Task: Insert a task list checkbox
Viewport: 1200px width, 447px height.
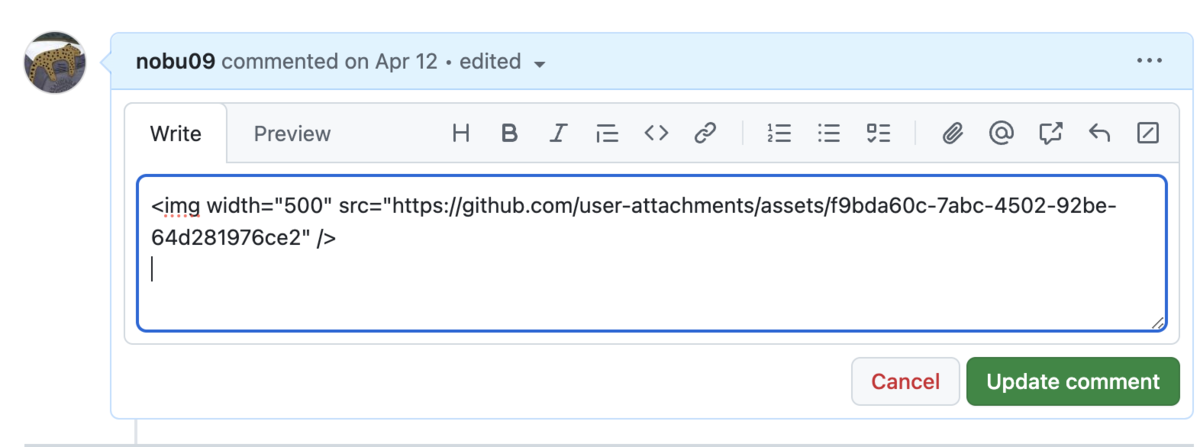Action: 878,133
